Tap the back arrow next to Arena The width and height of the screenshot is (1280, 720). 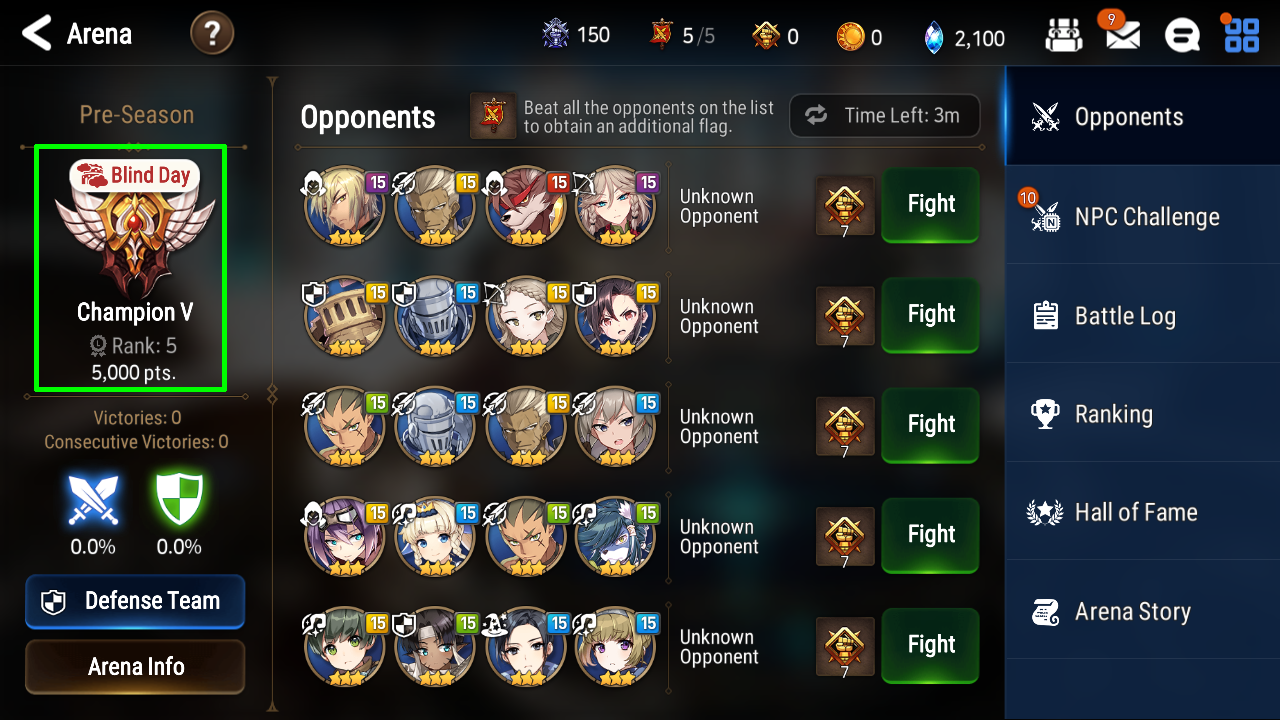(36, 33)
